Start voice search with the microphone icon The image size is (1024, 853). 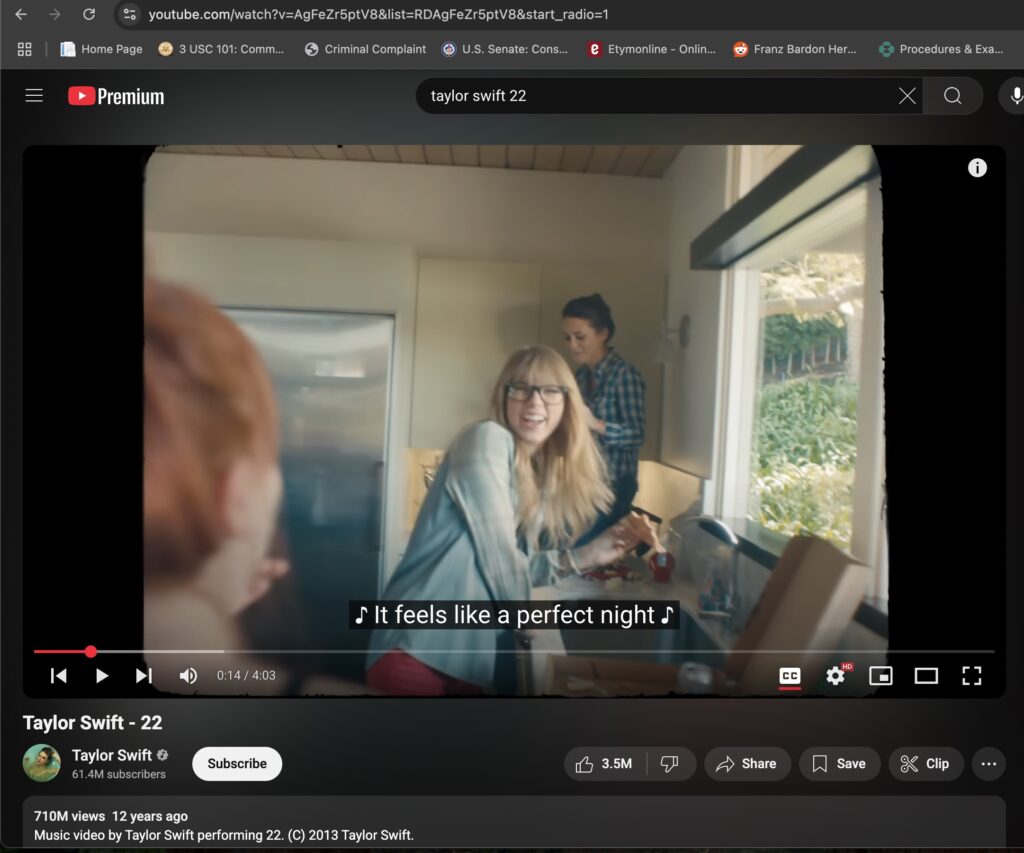pos(1015,96)
